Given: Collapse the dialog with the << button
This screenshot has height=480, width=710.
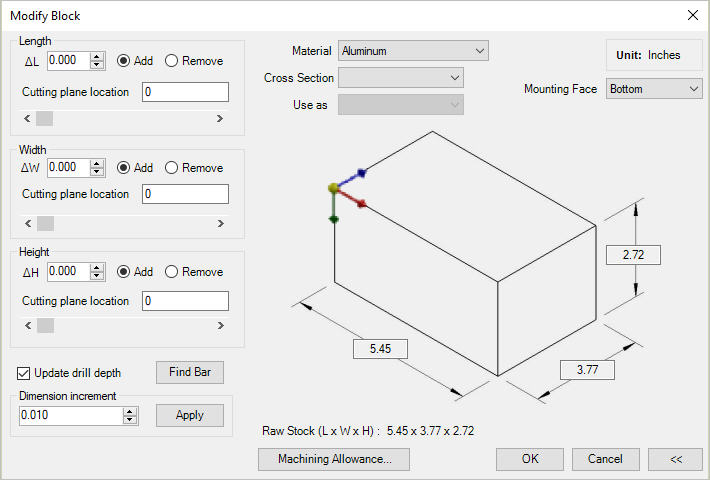Looking at the screenshot, I should tap(675, 459).
